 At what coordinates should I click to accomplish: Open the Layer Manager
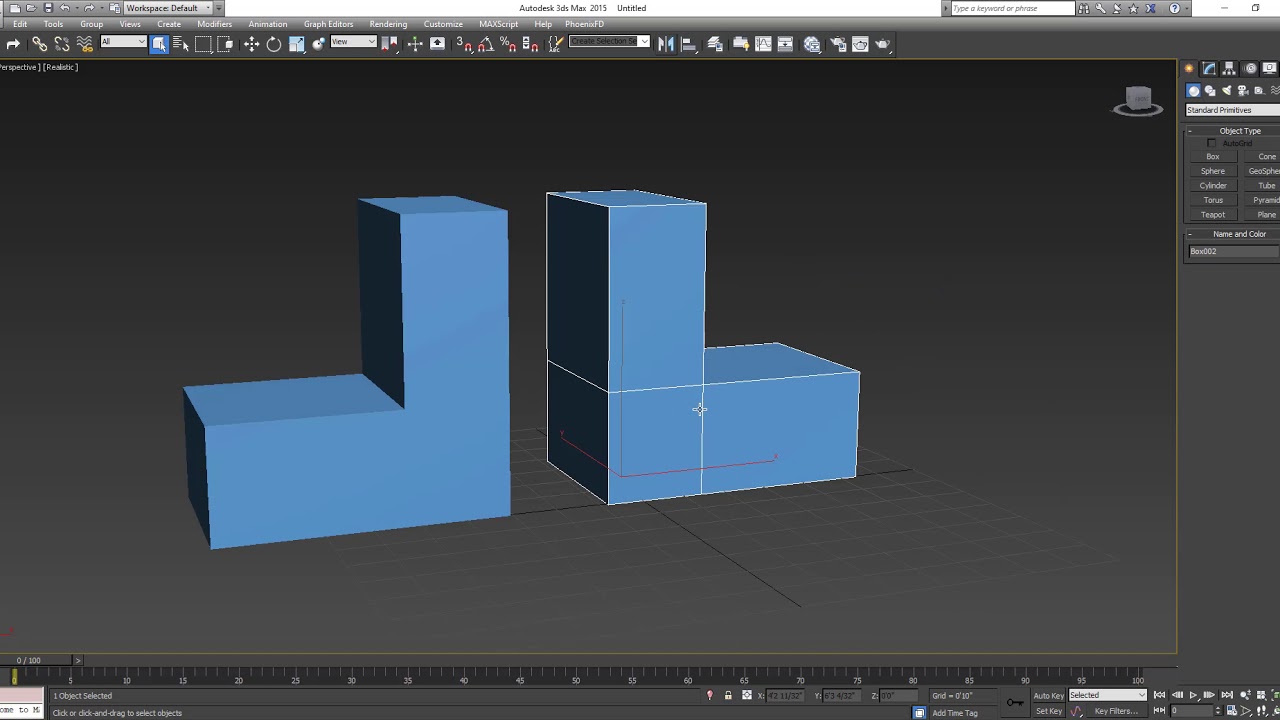coord(715,44)
